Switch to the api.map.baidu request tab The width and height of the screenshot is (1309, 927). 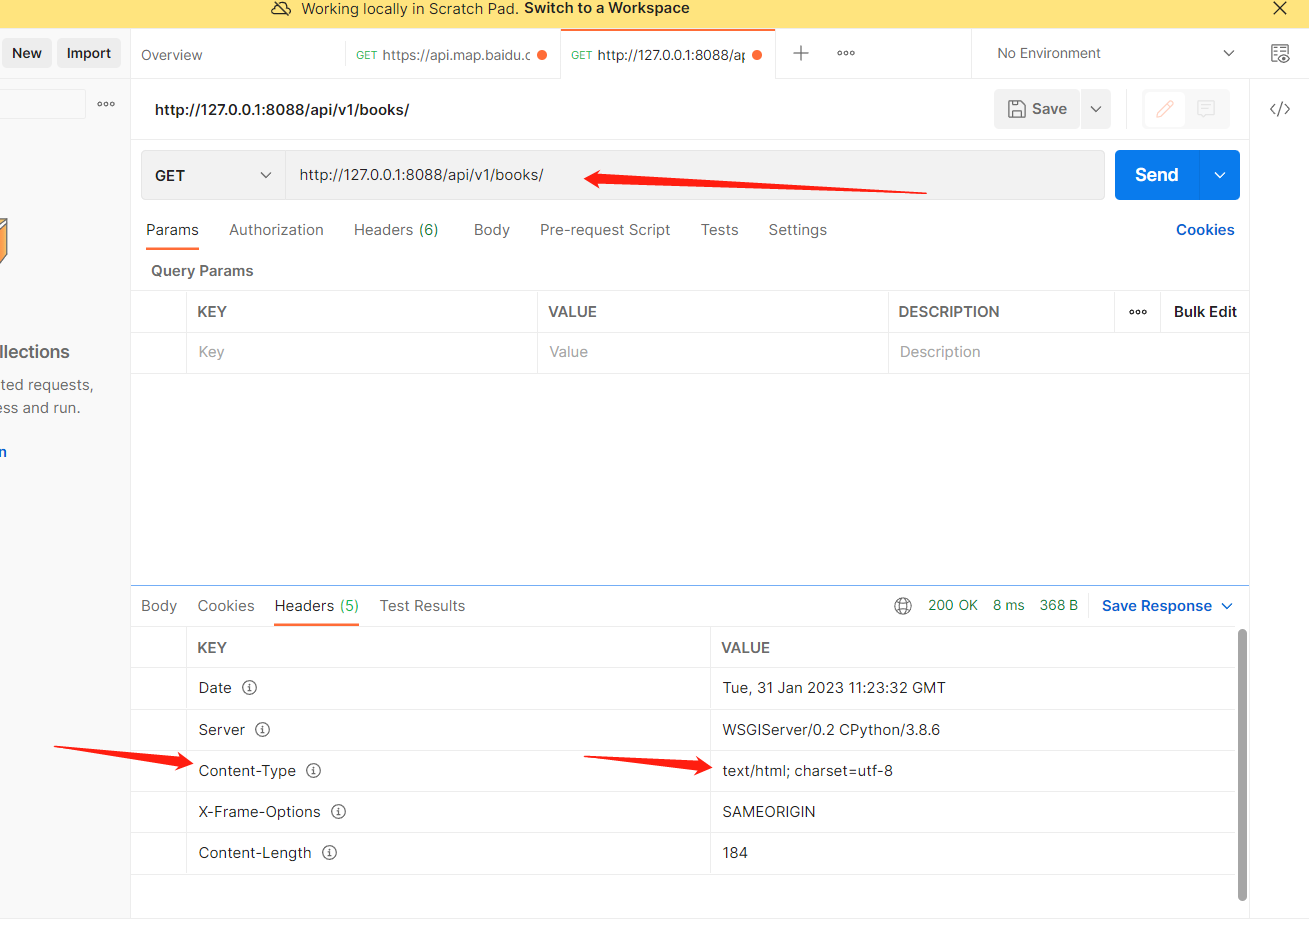452,55
